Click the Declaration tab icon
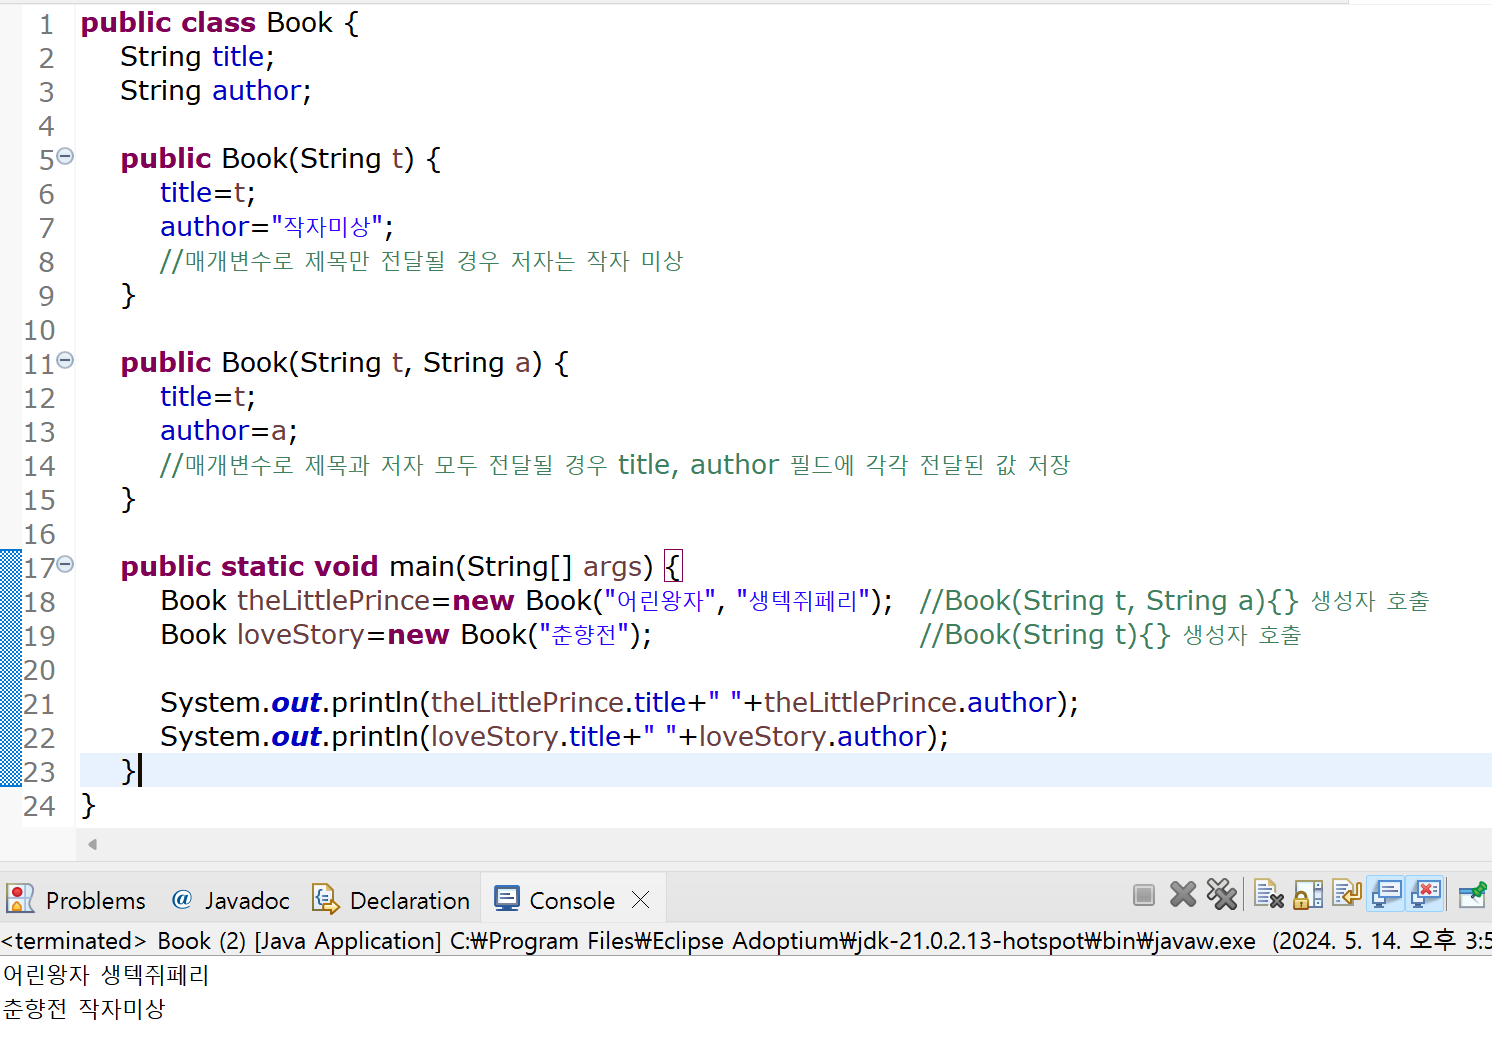Screen dimensions: 1492x1040 [x=325, y=898]
